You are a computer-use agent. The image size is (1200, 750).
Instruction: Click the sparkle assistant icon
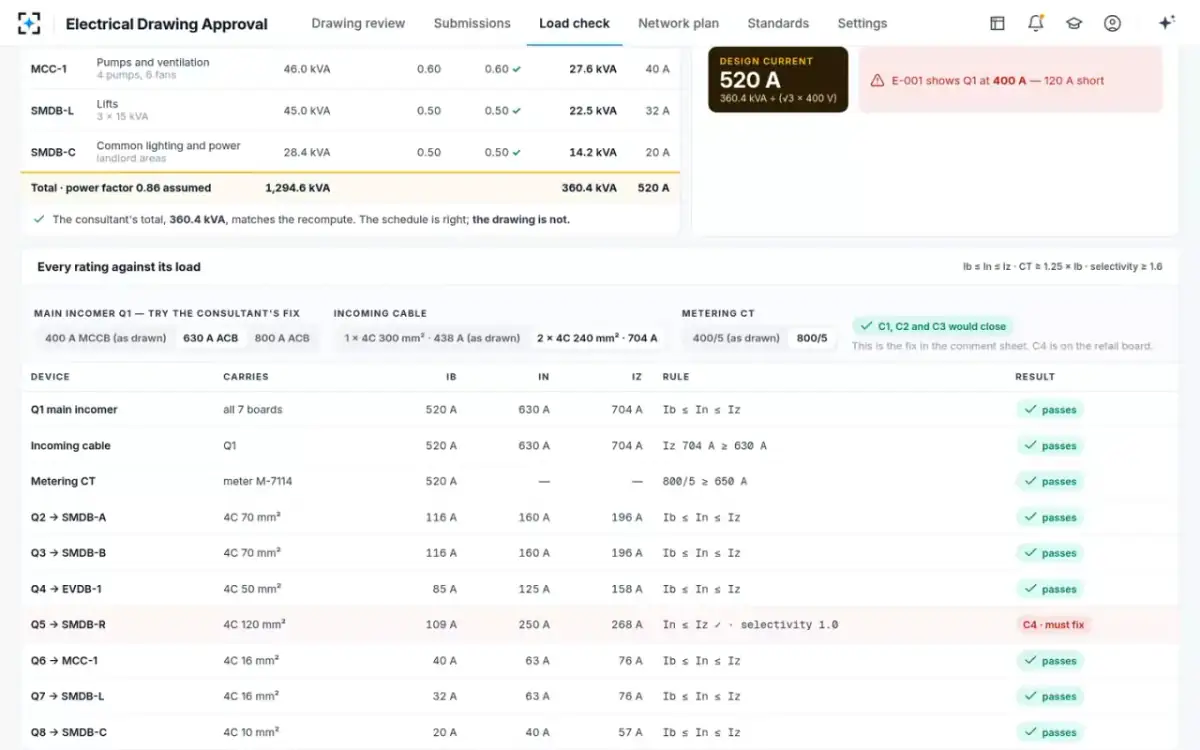(1166, 23)
